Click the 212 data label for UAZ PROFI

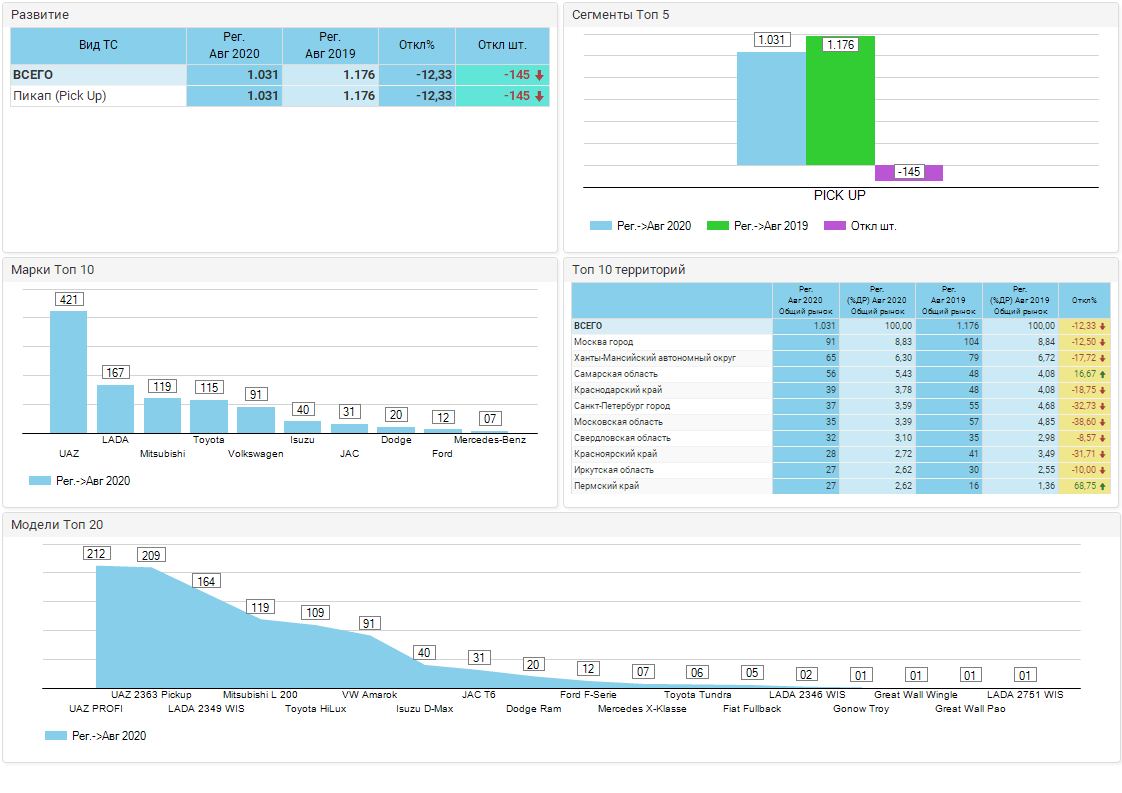click(97, 554)
